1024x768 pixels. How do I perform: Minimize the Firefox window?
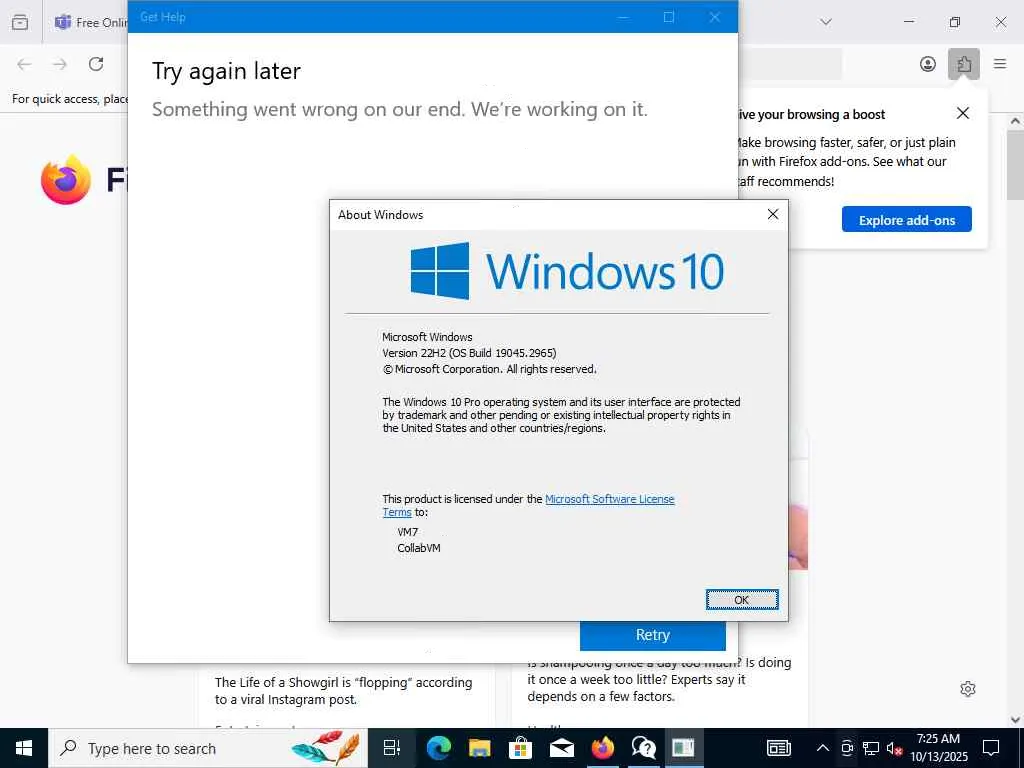tap(908, 22)
